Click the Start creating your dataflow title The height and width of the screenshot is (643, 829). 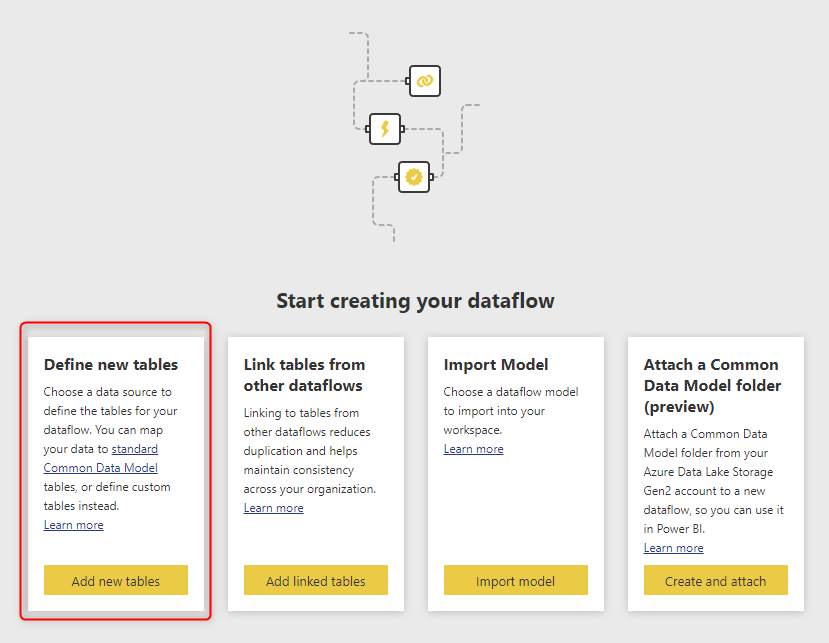415,301
